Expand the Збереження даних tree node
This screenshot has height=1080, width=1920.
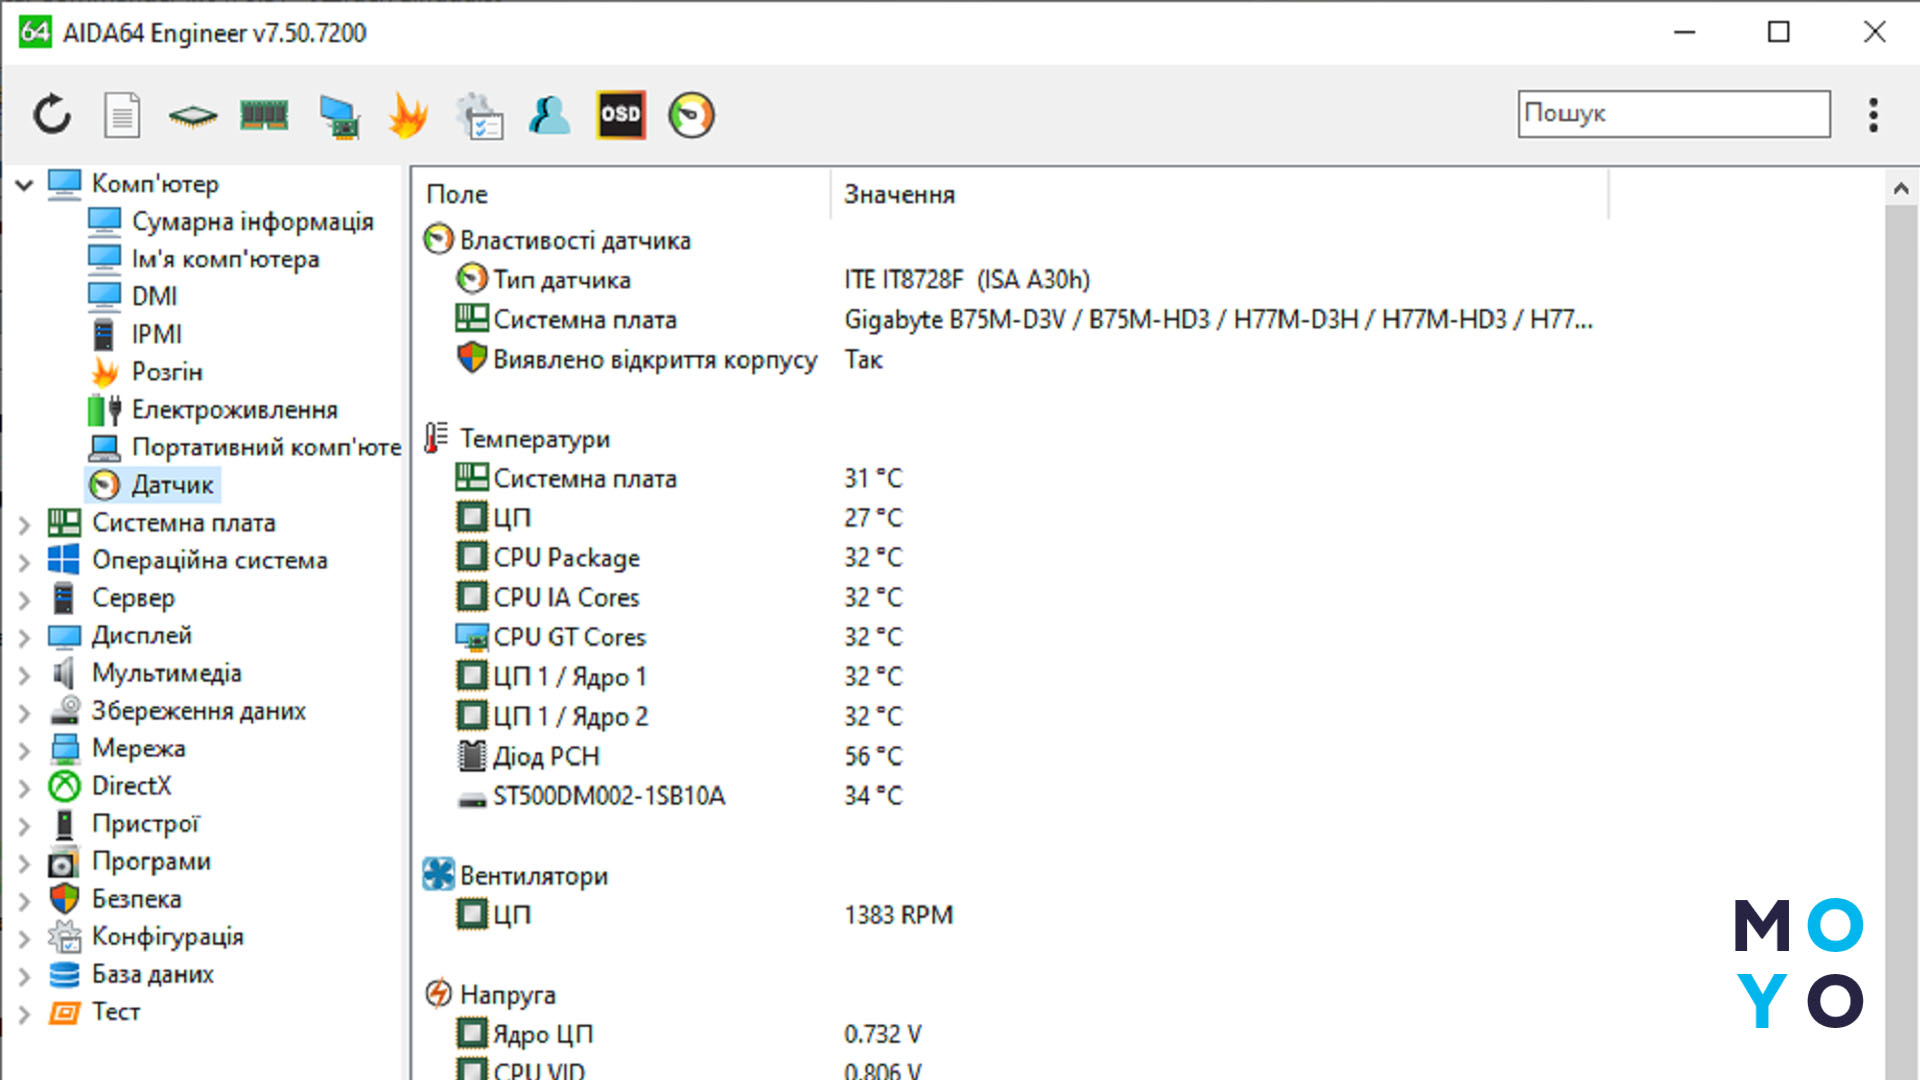pyautogui.click(x=24, y=712)
